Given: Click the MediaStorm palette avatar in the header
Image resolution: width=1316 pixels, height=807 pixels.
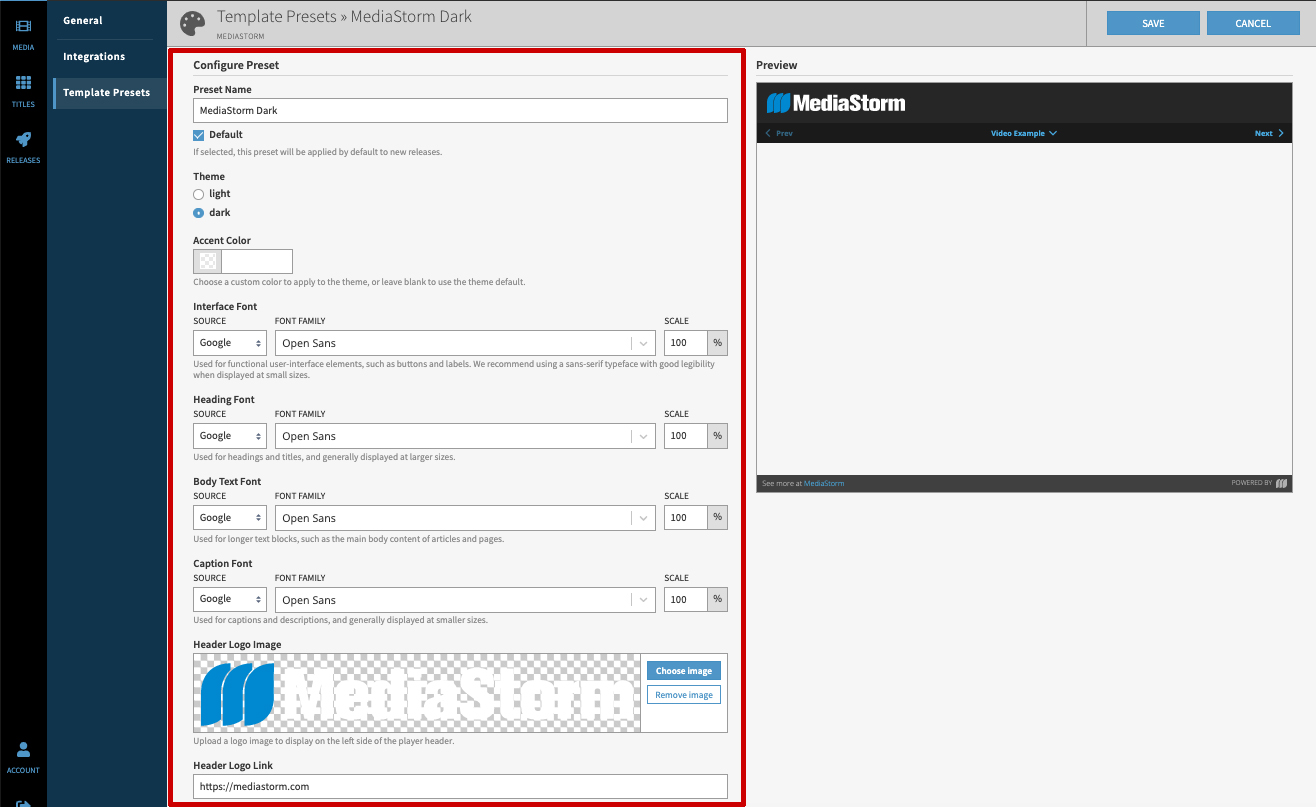Looking at the screenshot, I should 192,22.
